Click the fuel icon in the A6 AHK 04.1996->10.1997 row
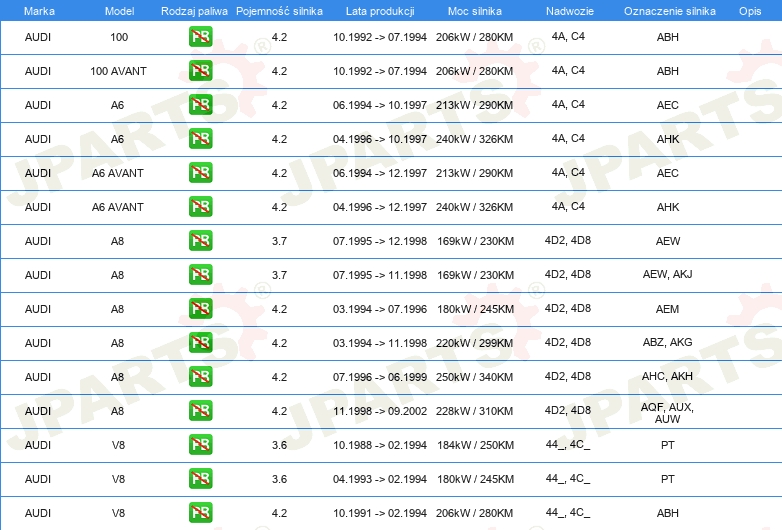 tap(200, 139)
